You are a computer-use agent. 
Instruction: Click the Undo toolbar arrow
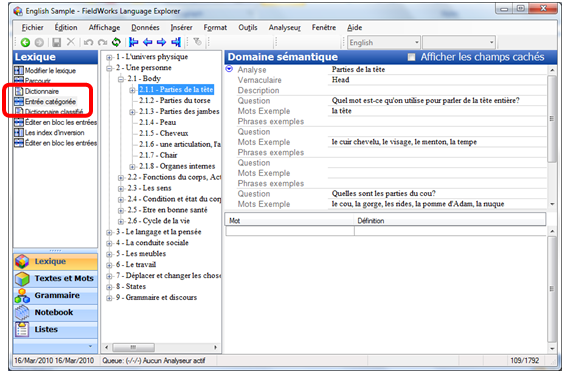click(89, 43)
